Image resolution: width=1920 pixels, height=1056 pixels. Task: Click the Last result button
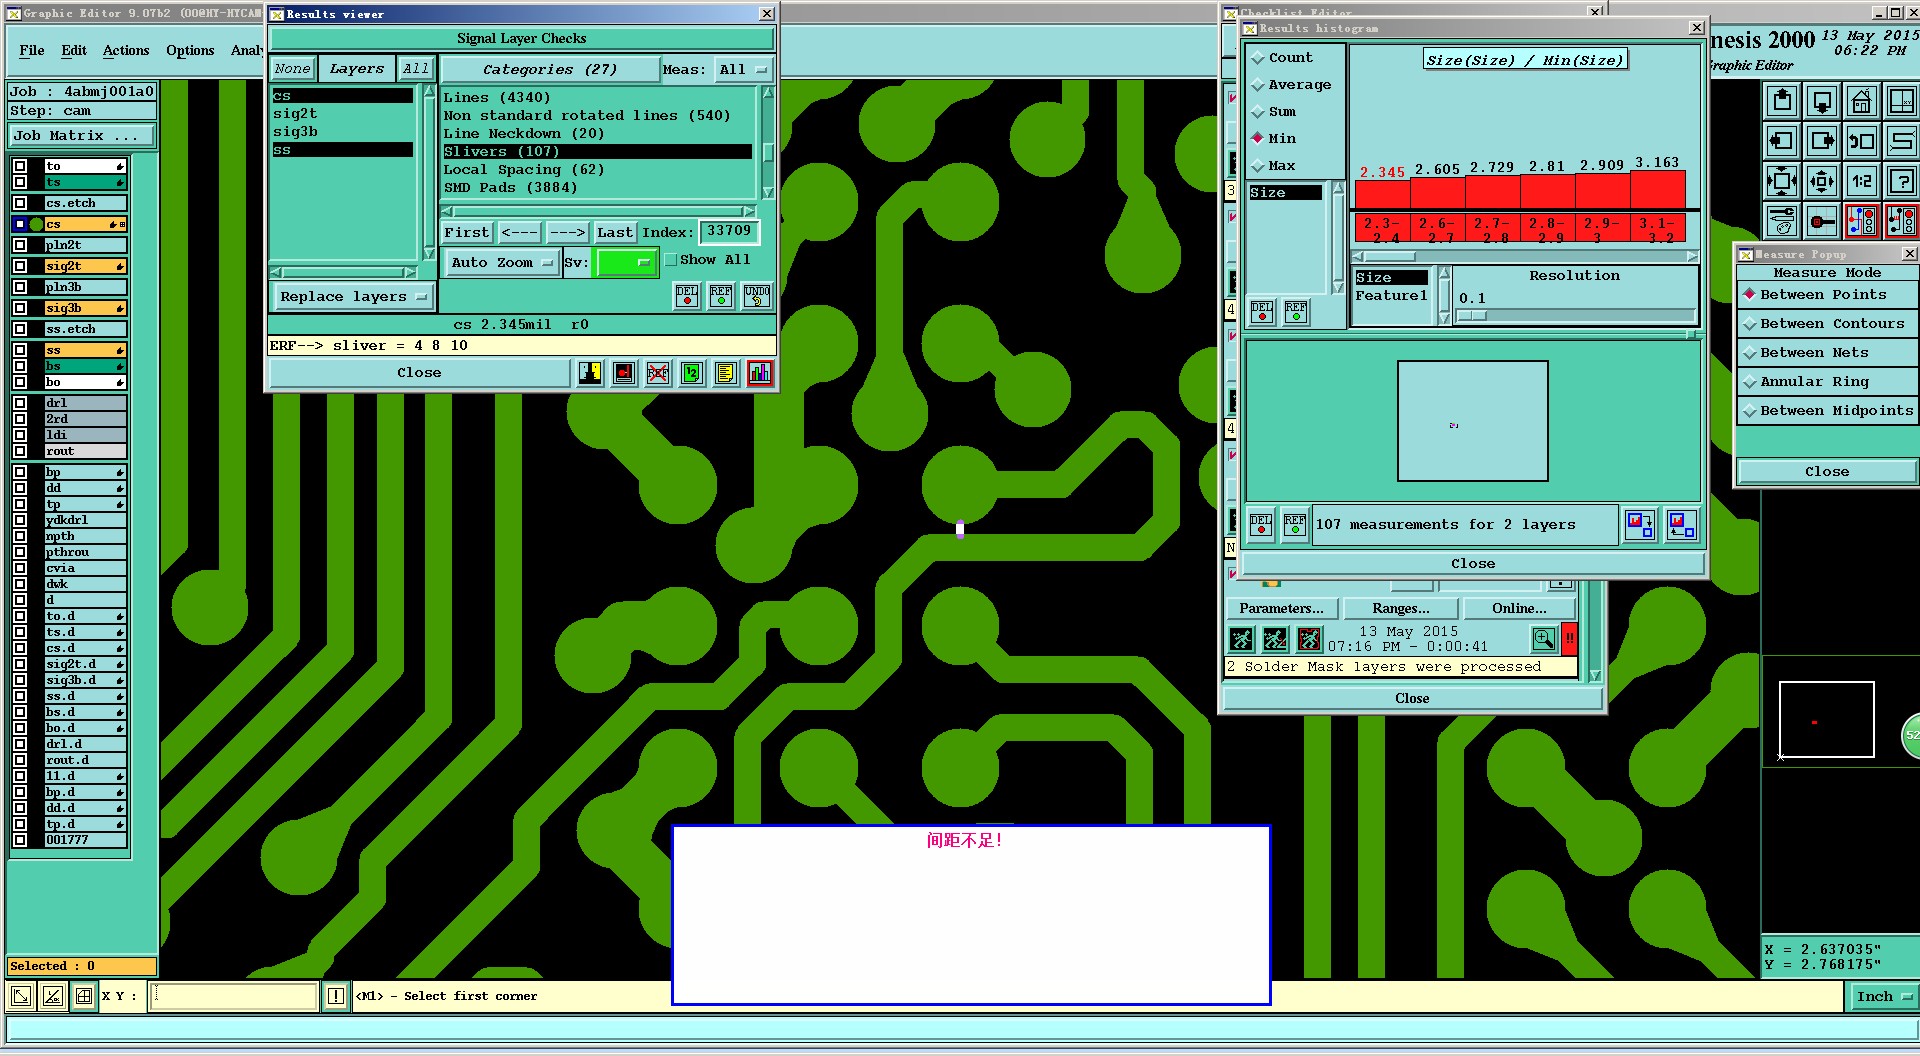click(614, 233)
